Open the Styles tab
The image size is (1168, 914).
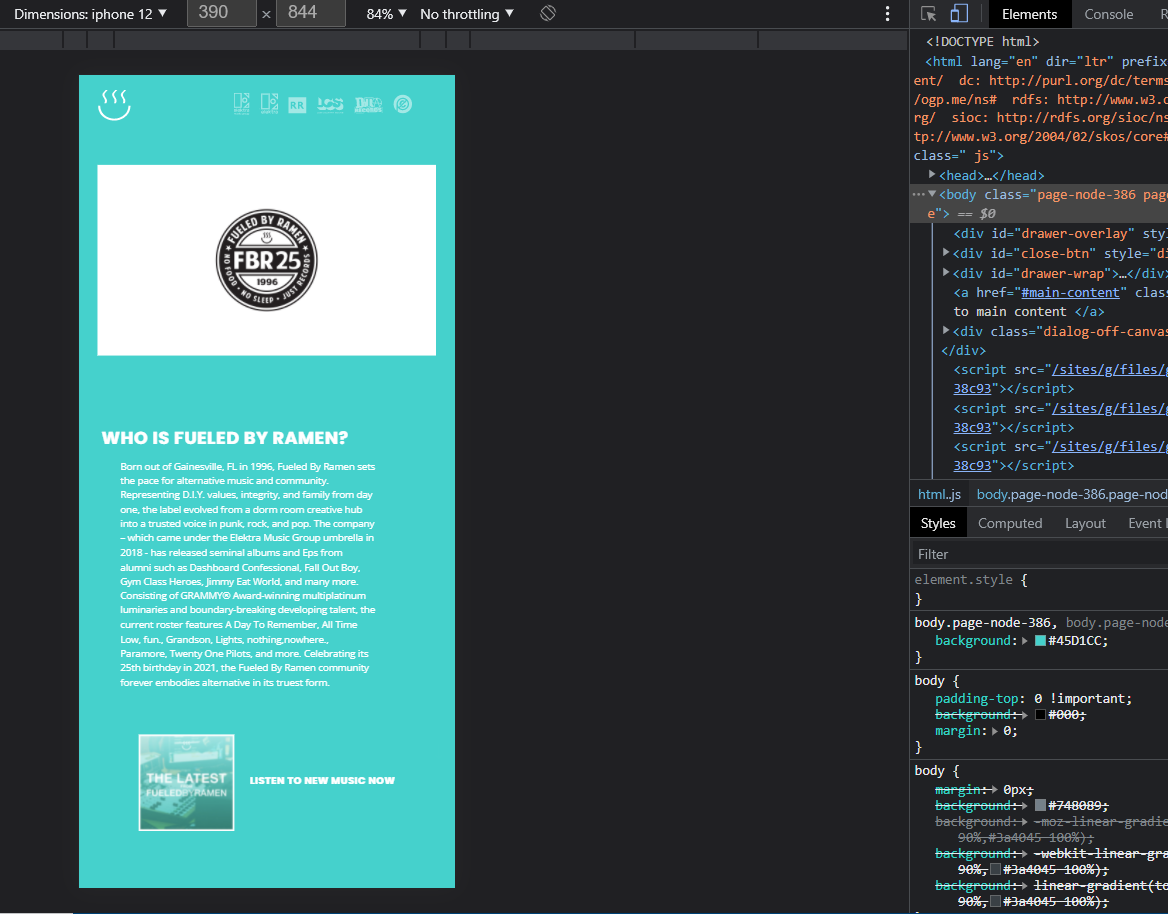(x=938, y=523)
